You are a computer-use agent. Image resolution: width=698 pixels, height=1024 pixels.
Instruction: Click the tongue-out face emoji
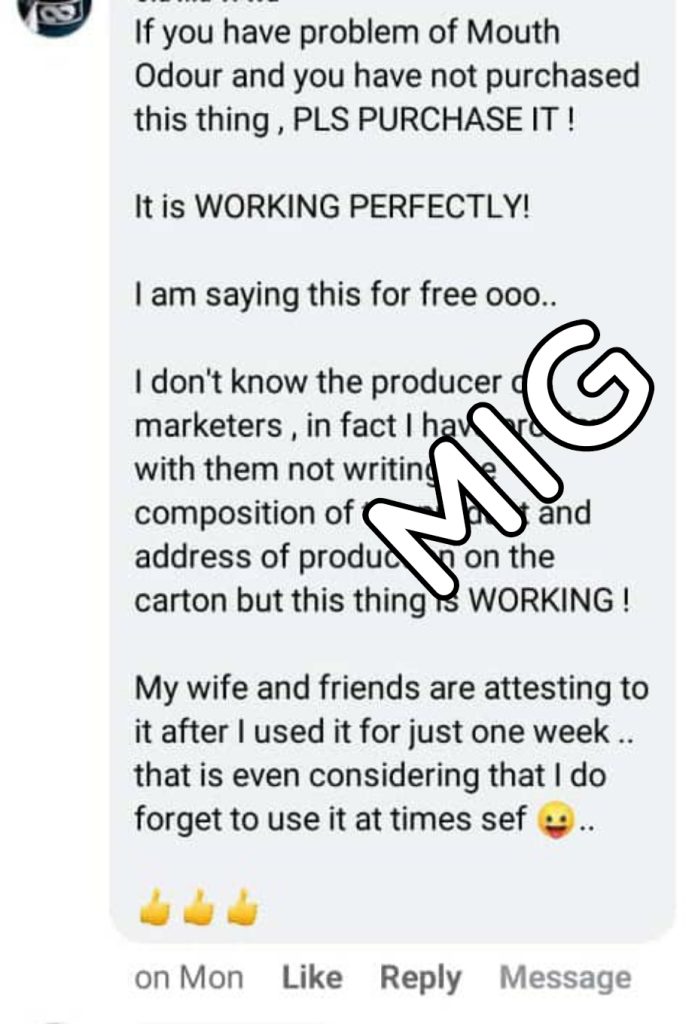[x=557, y=821]
